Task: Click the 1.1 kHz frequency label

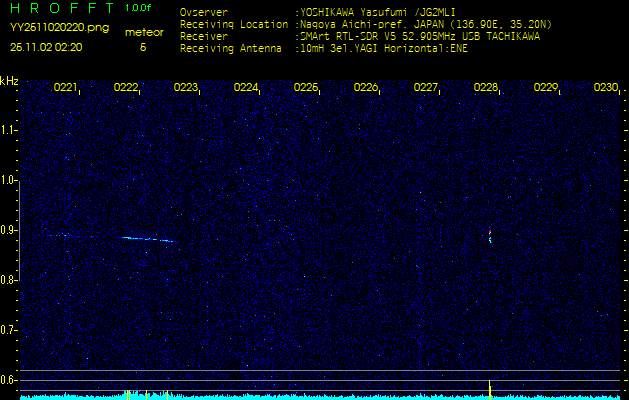Action: pyautogui.click(x=7, y=130)
